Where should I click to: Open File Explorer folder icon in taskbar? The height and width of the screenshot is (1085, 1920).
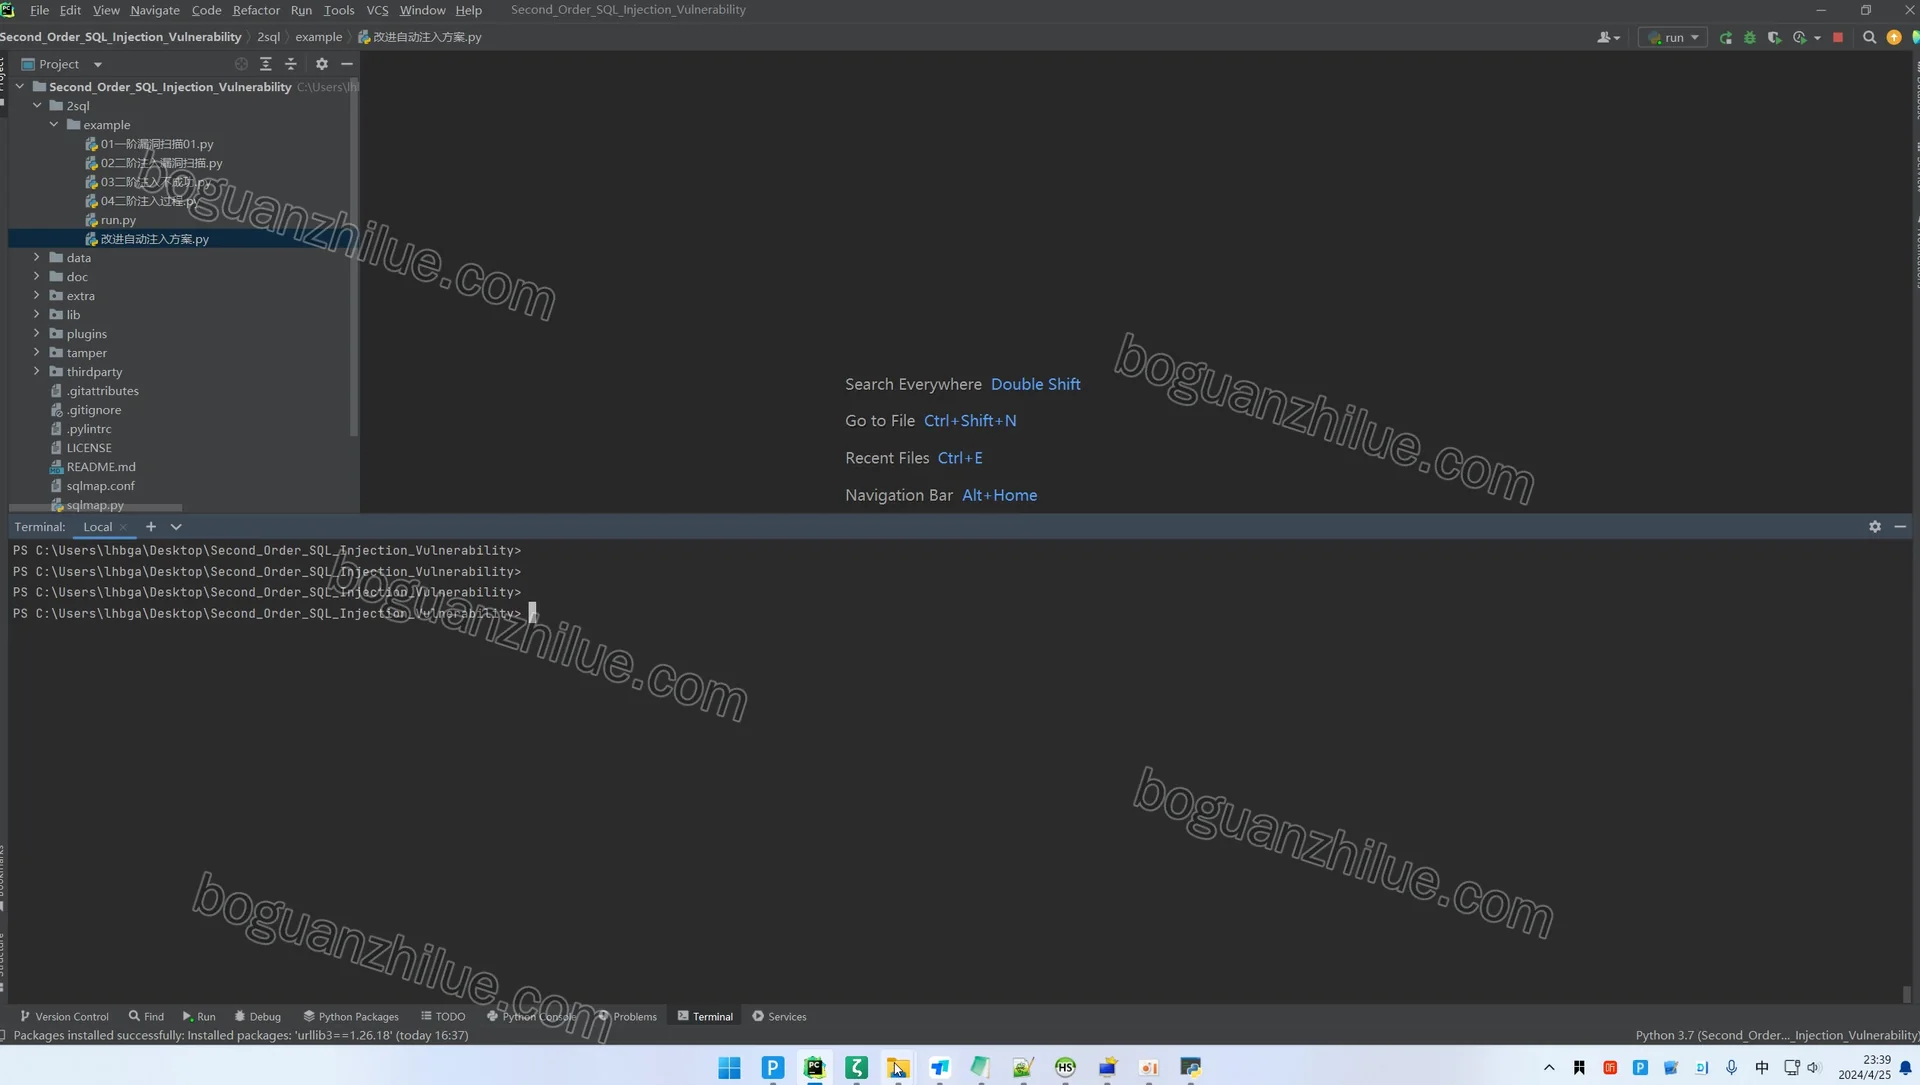pyautogui.click(x=898, y=1067)
